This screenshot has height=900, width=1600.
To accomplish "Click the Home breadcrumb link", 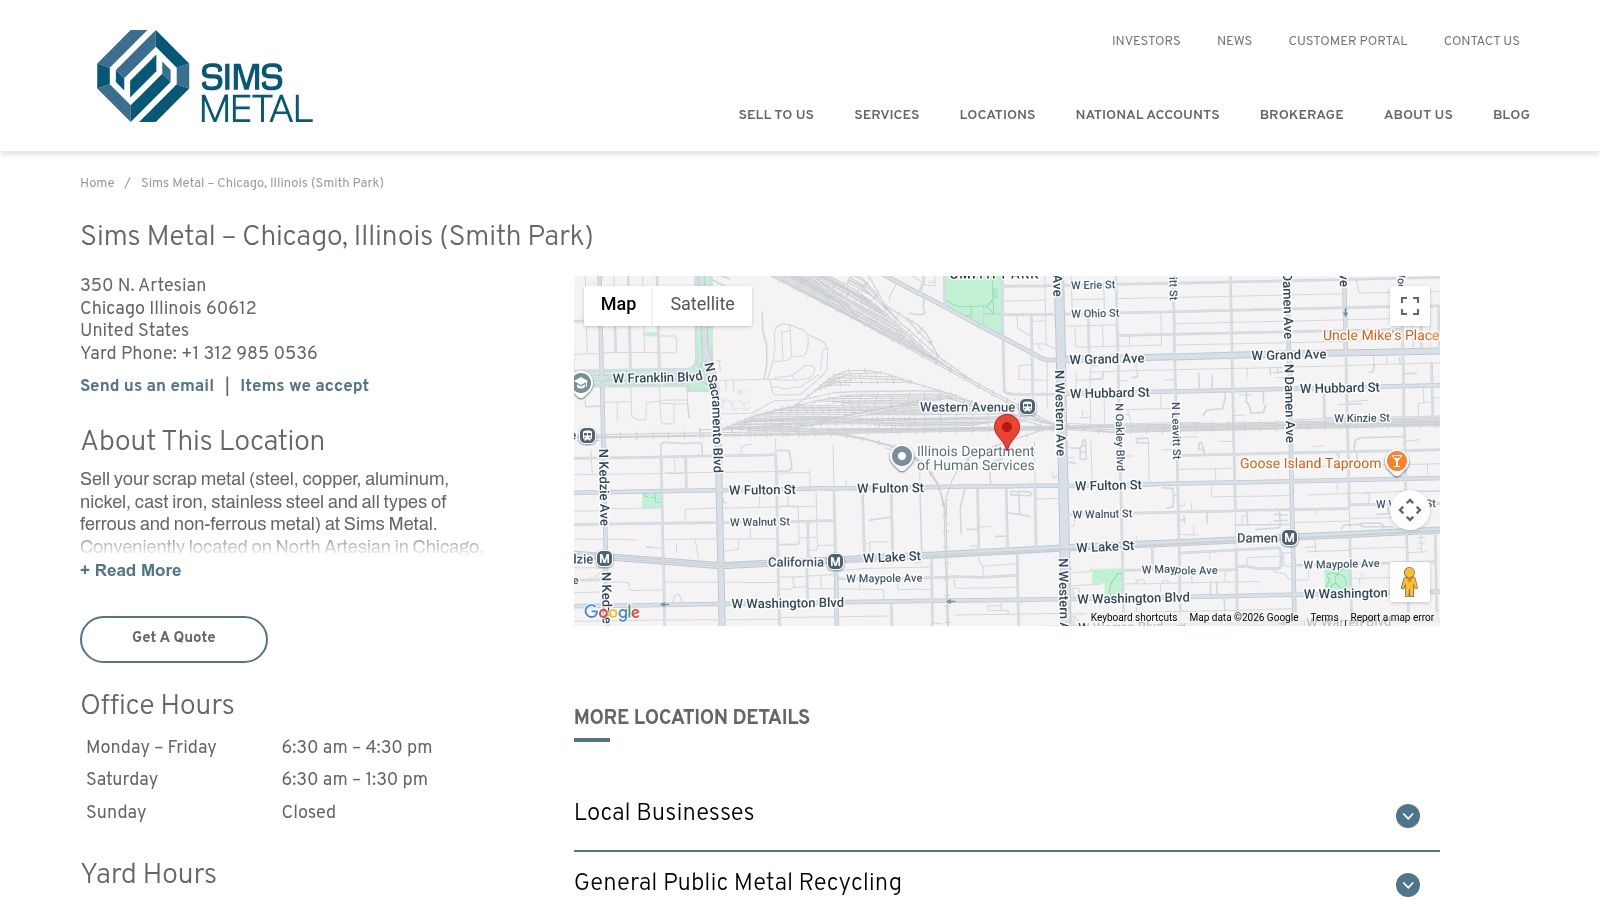I will tap(97, 183).
